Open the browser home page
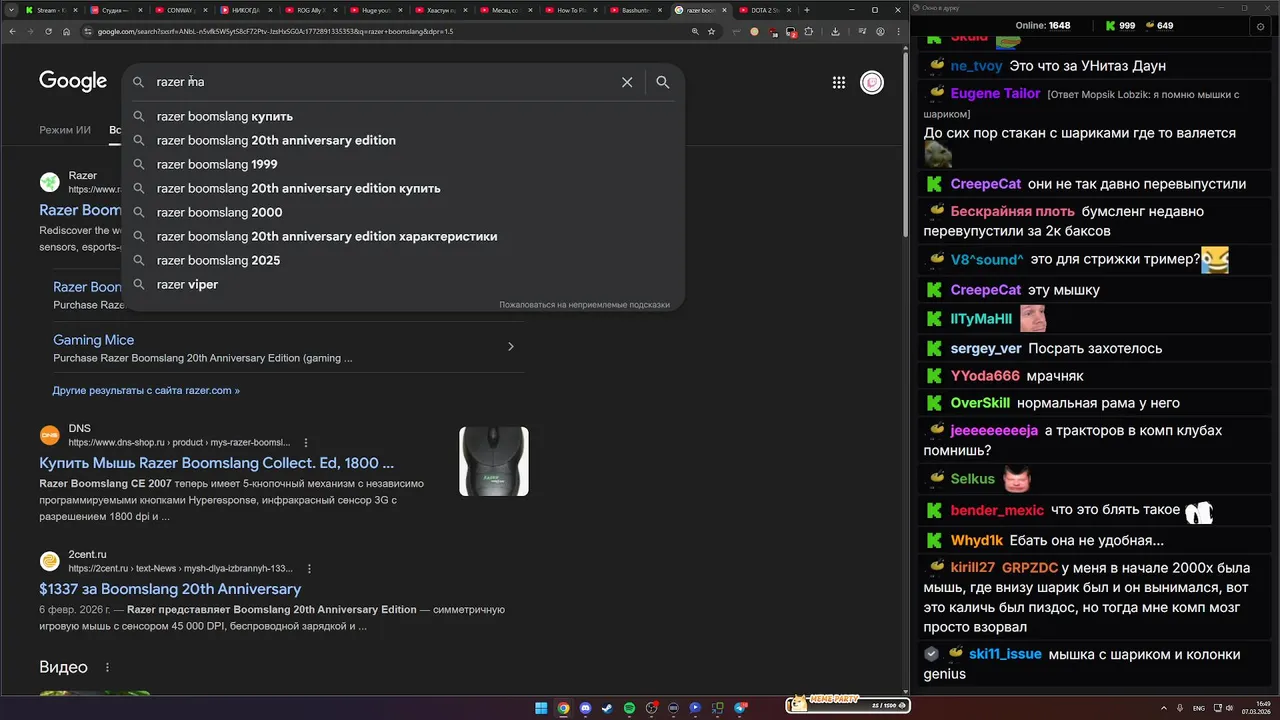This screenshot has width=1280, height=720. [x=66, y=31]
